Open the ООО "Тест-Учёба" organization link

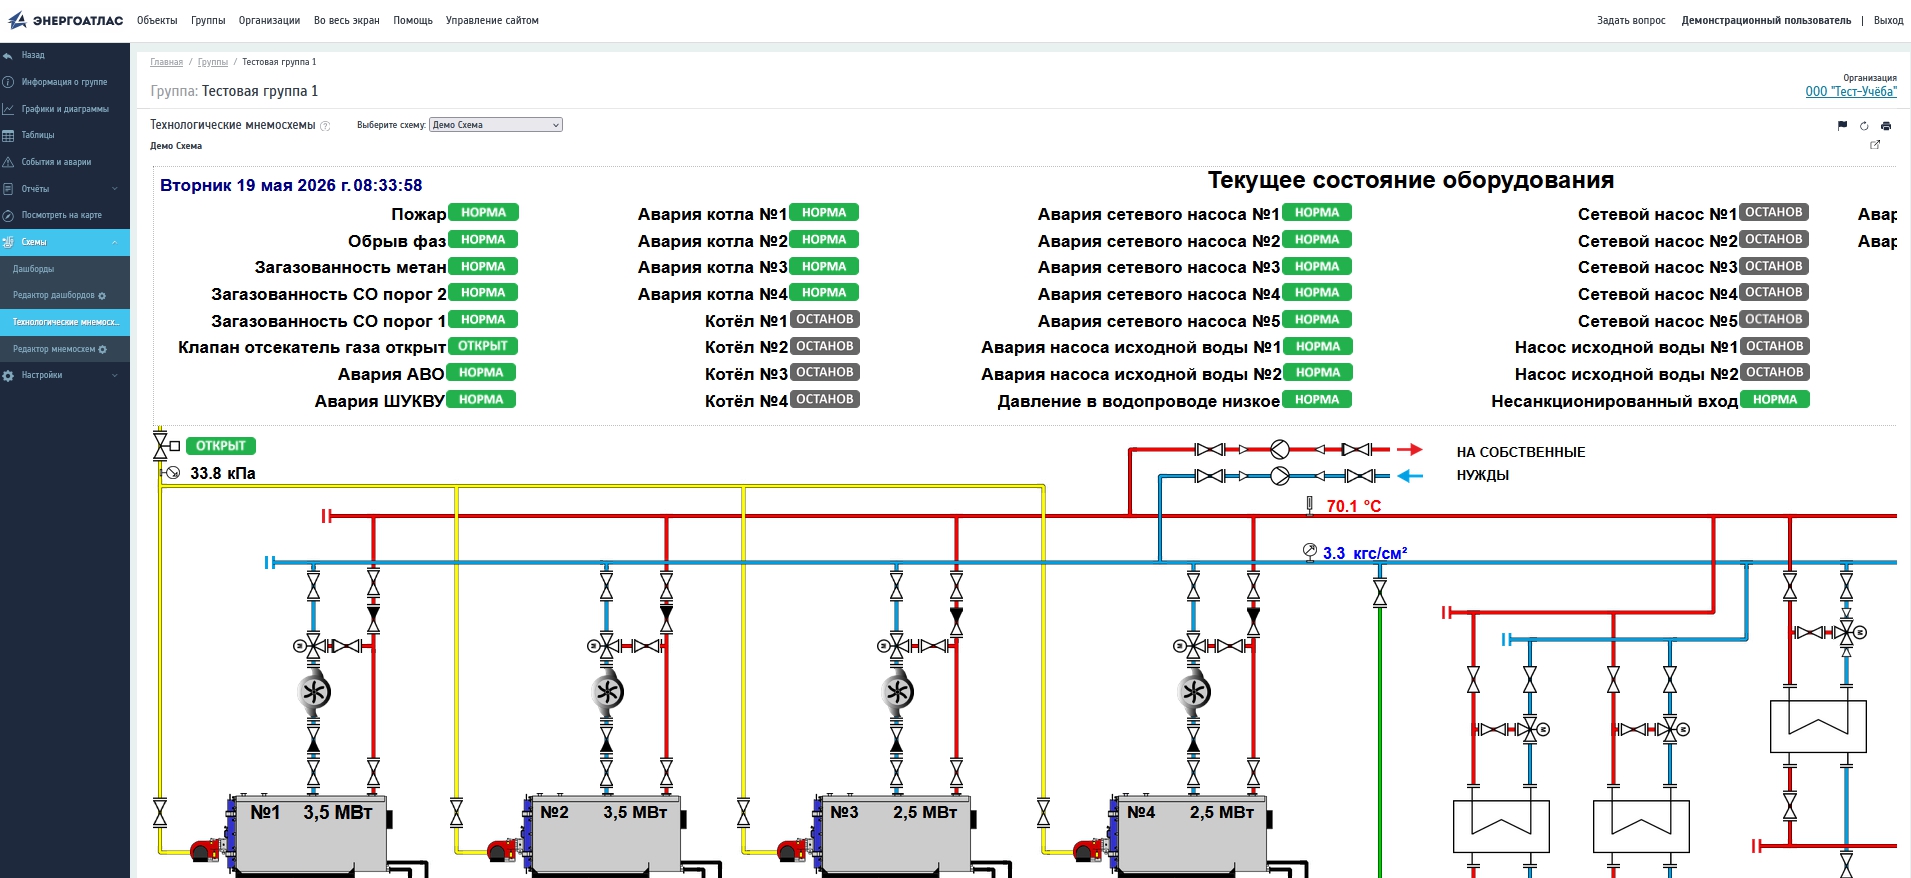(x=1851, y=91)
